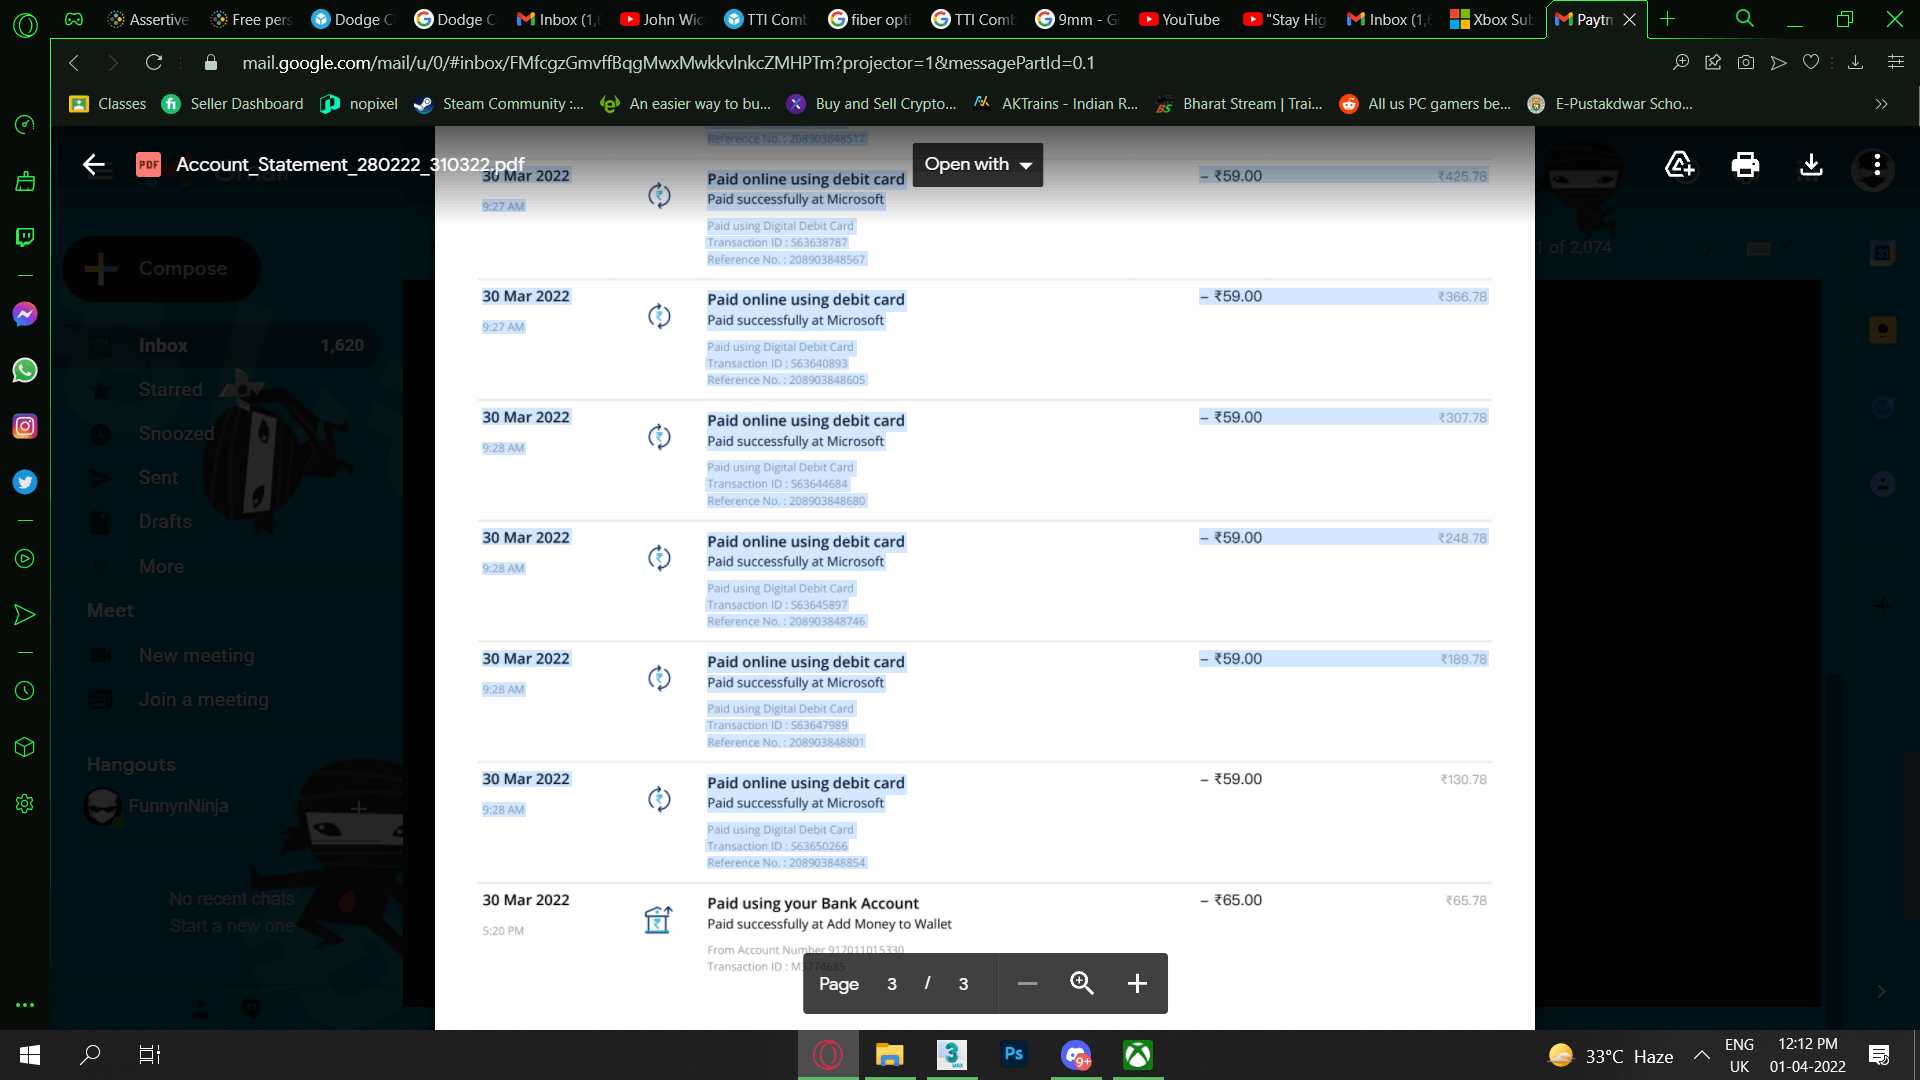1920x1080 pixels.
Task: Click balance value ₹425.78
Action: (1462, 176)
